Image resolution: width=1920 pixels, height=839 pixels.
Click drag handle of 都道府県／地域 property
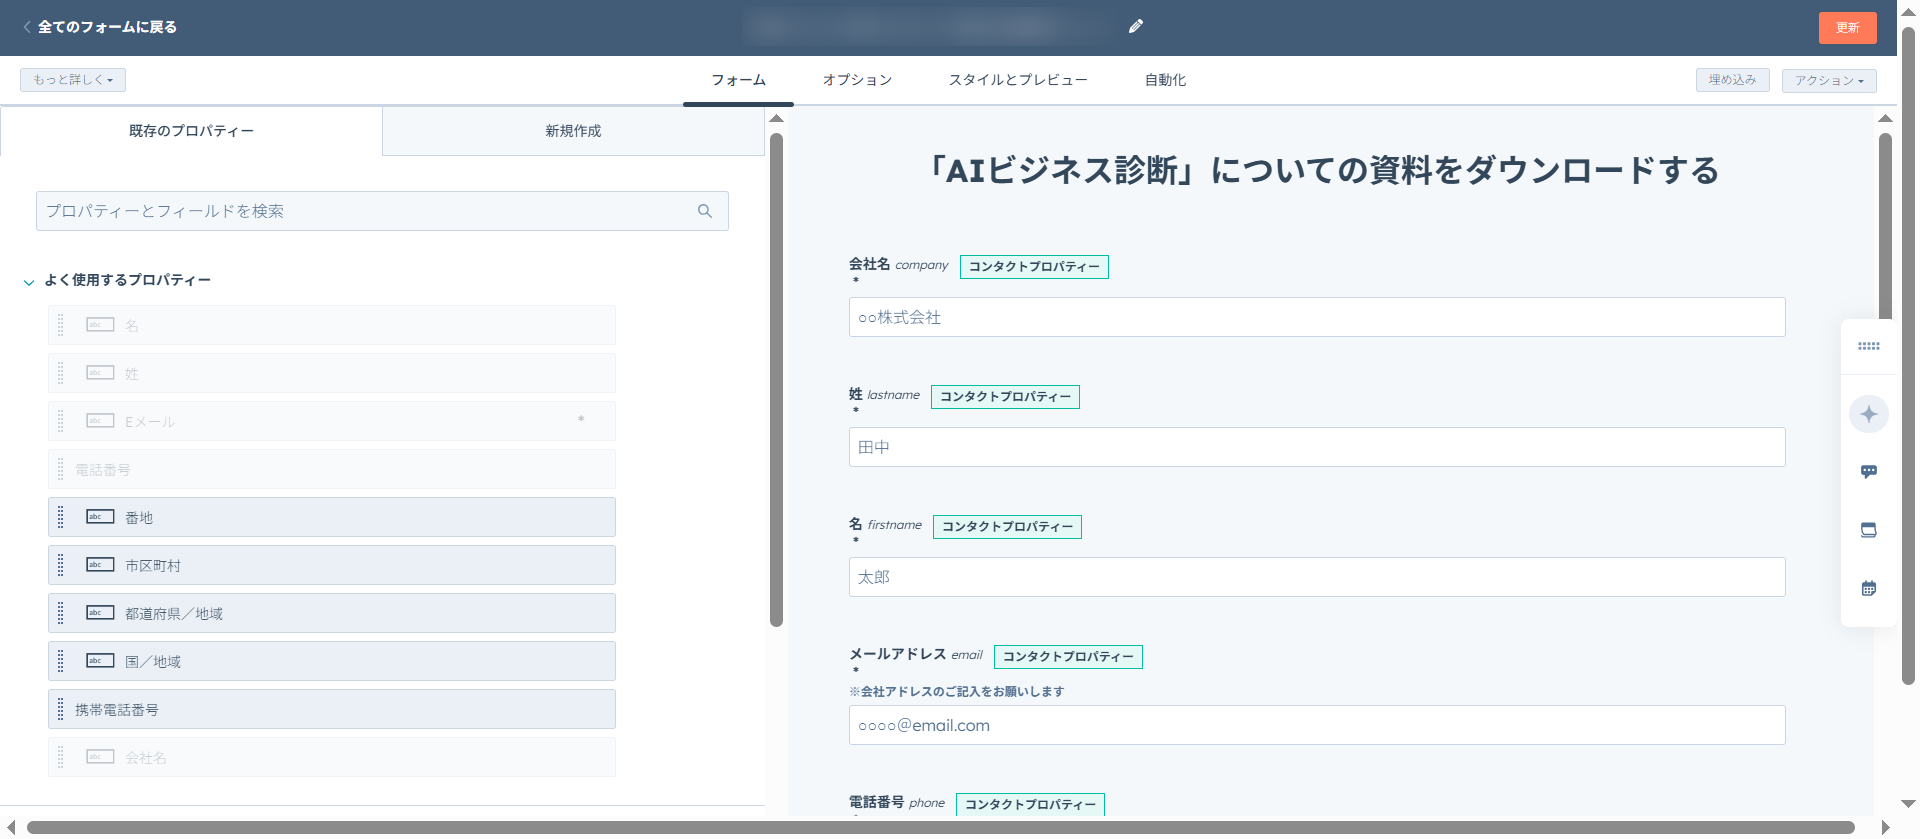point(61,613)
